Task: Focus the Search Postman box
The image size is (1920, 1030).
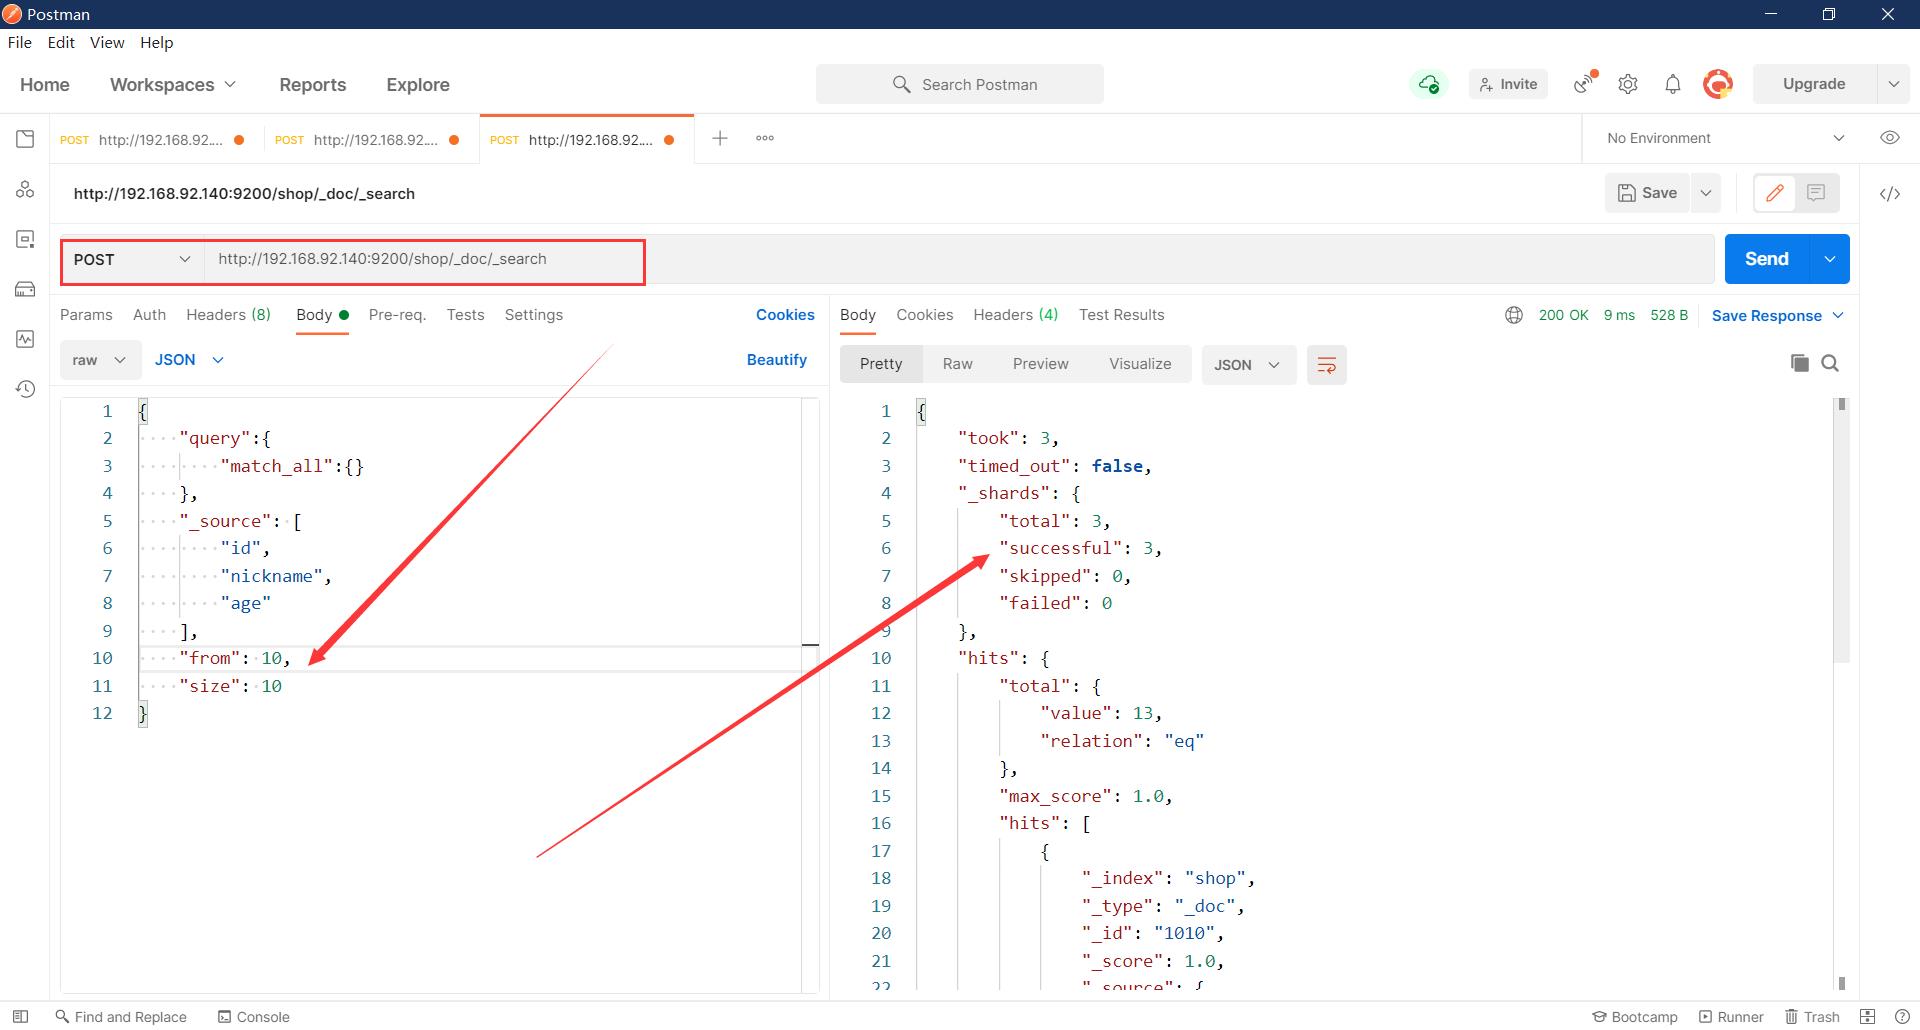Action: click(960, 84)
